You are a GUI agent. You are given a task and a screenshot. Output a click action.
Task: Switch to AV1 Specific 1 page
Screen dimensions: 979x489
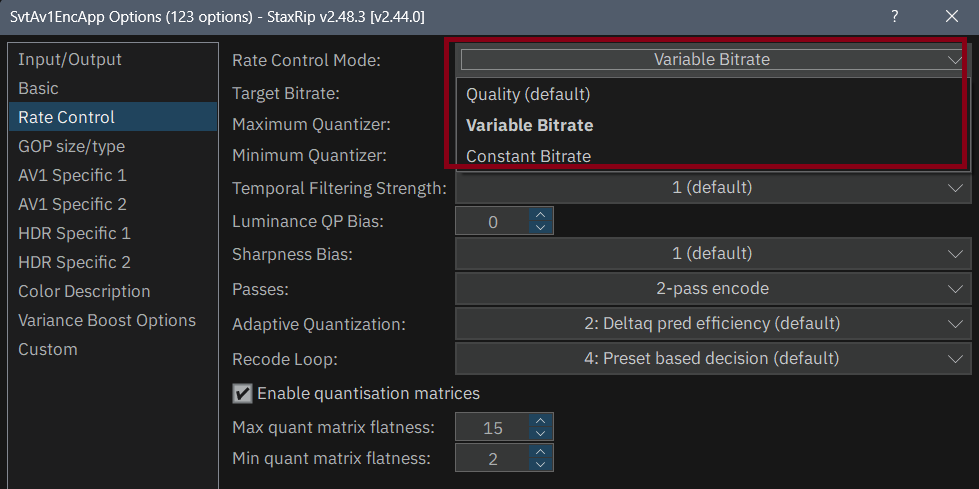72,175
